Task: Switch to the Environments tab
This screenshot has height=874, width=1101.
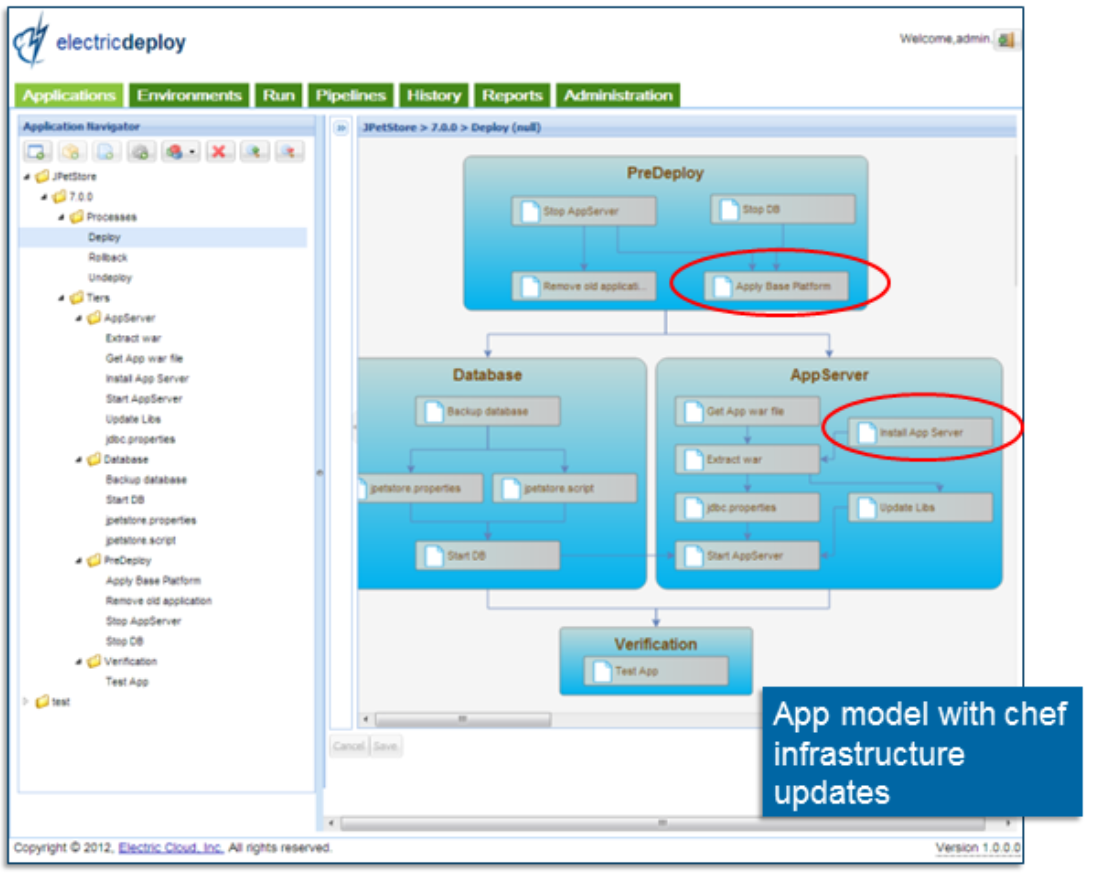Action: (189, 95)
